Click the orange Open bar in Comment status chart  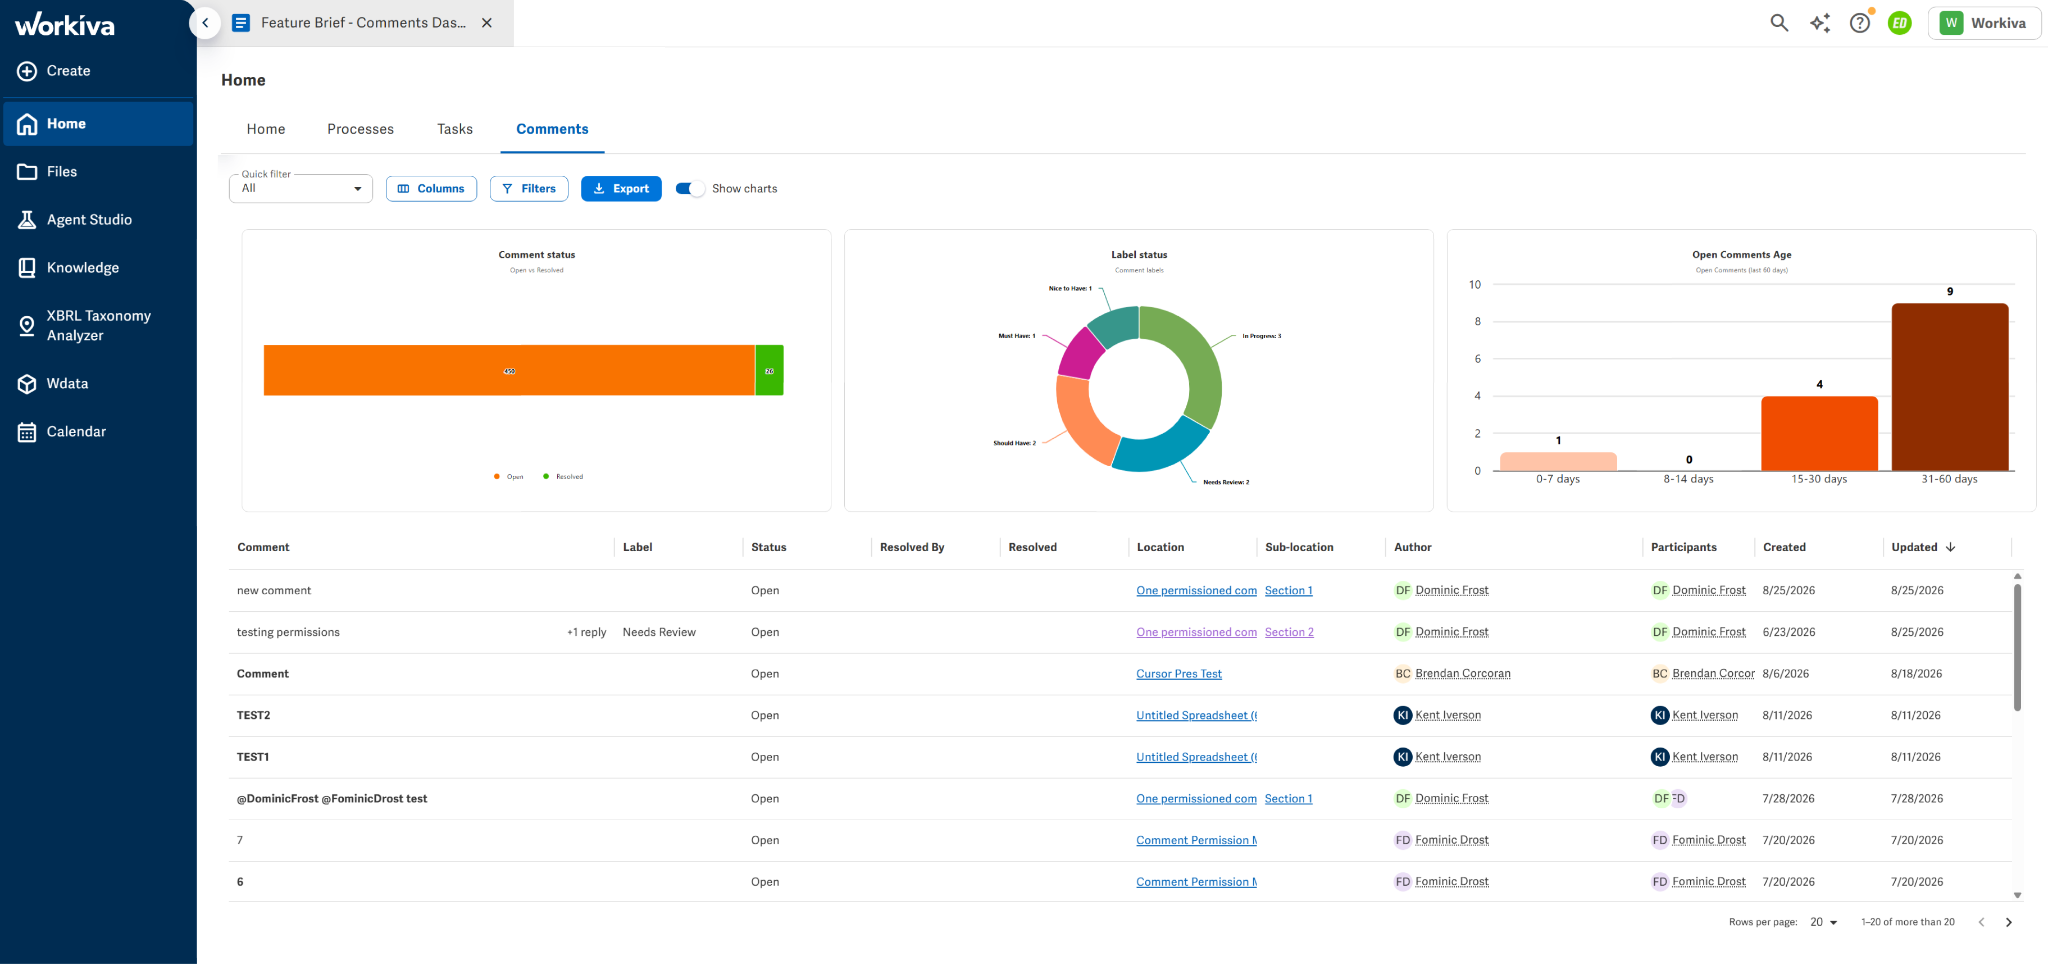click(x=509, y=370)
